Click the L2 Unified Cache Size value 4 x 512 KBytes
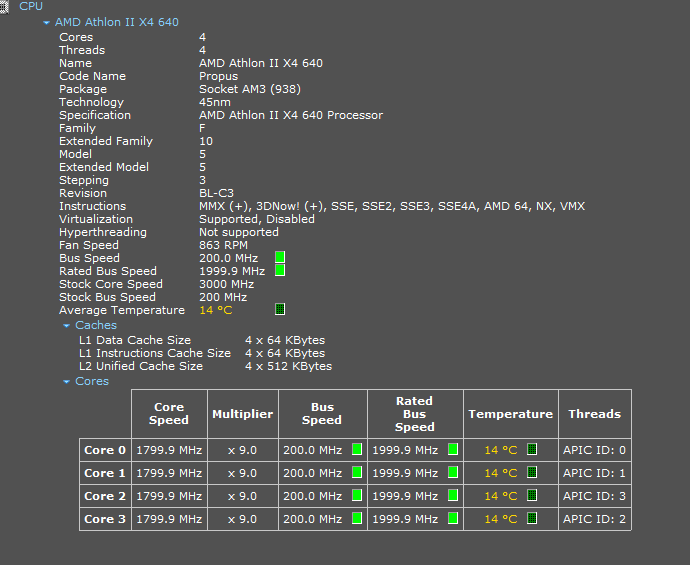This screenshot has height=565, width=690. [289, 366]
